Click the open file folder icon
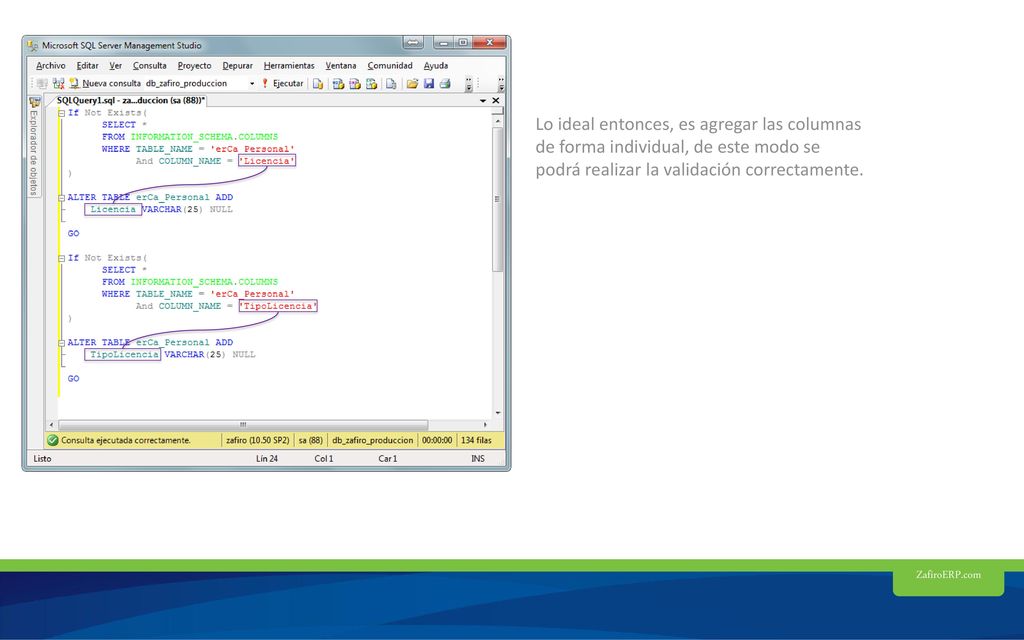Viewport: 1024px width, 640px height. (x=412, y=84)
